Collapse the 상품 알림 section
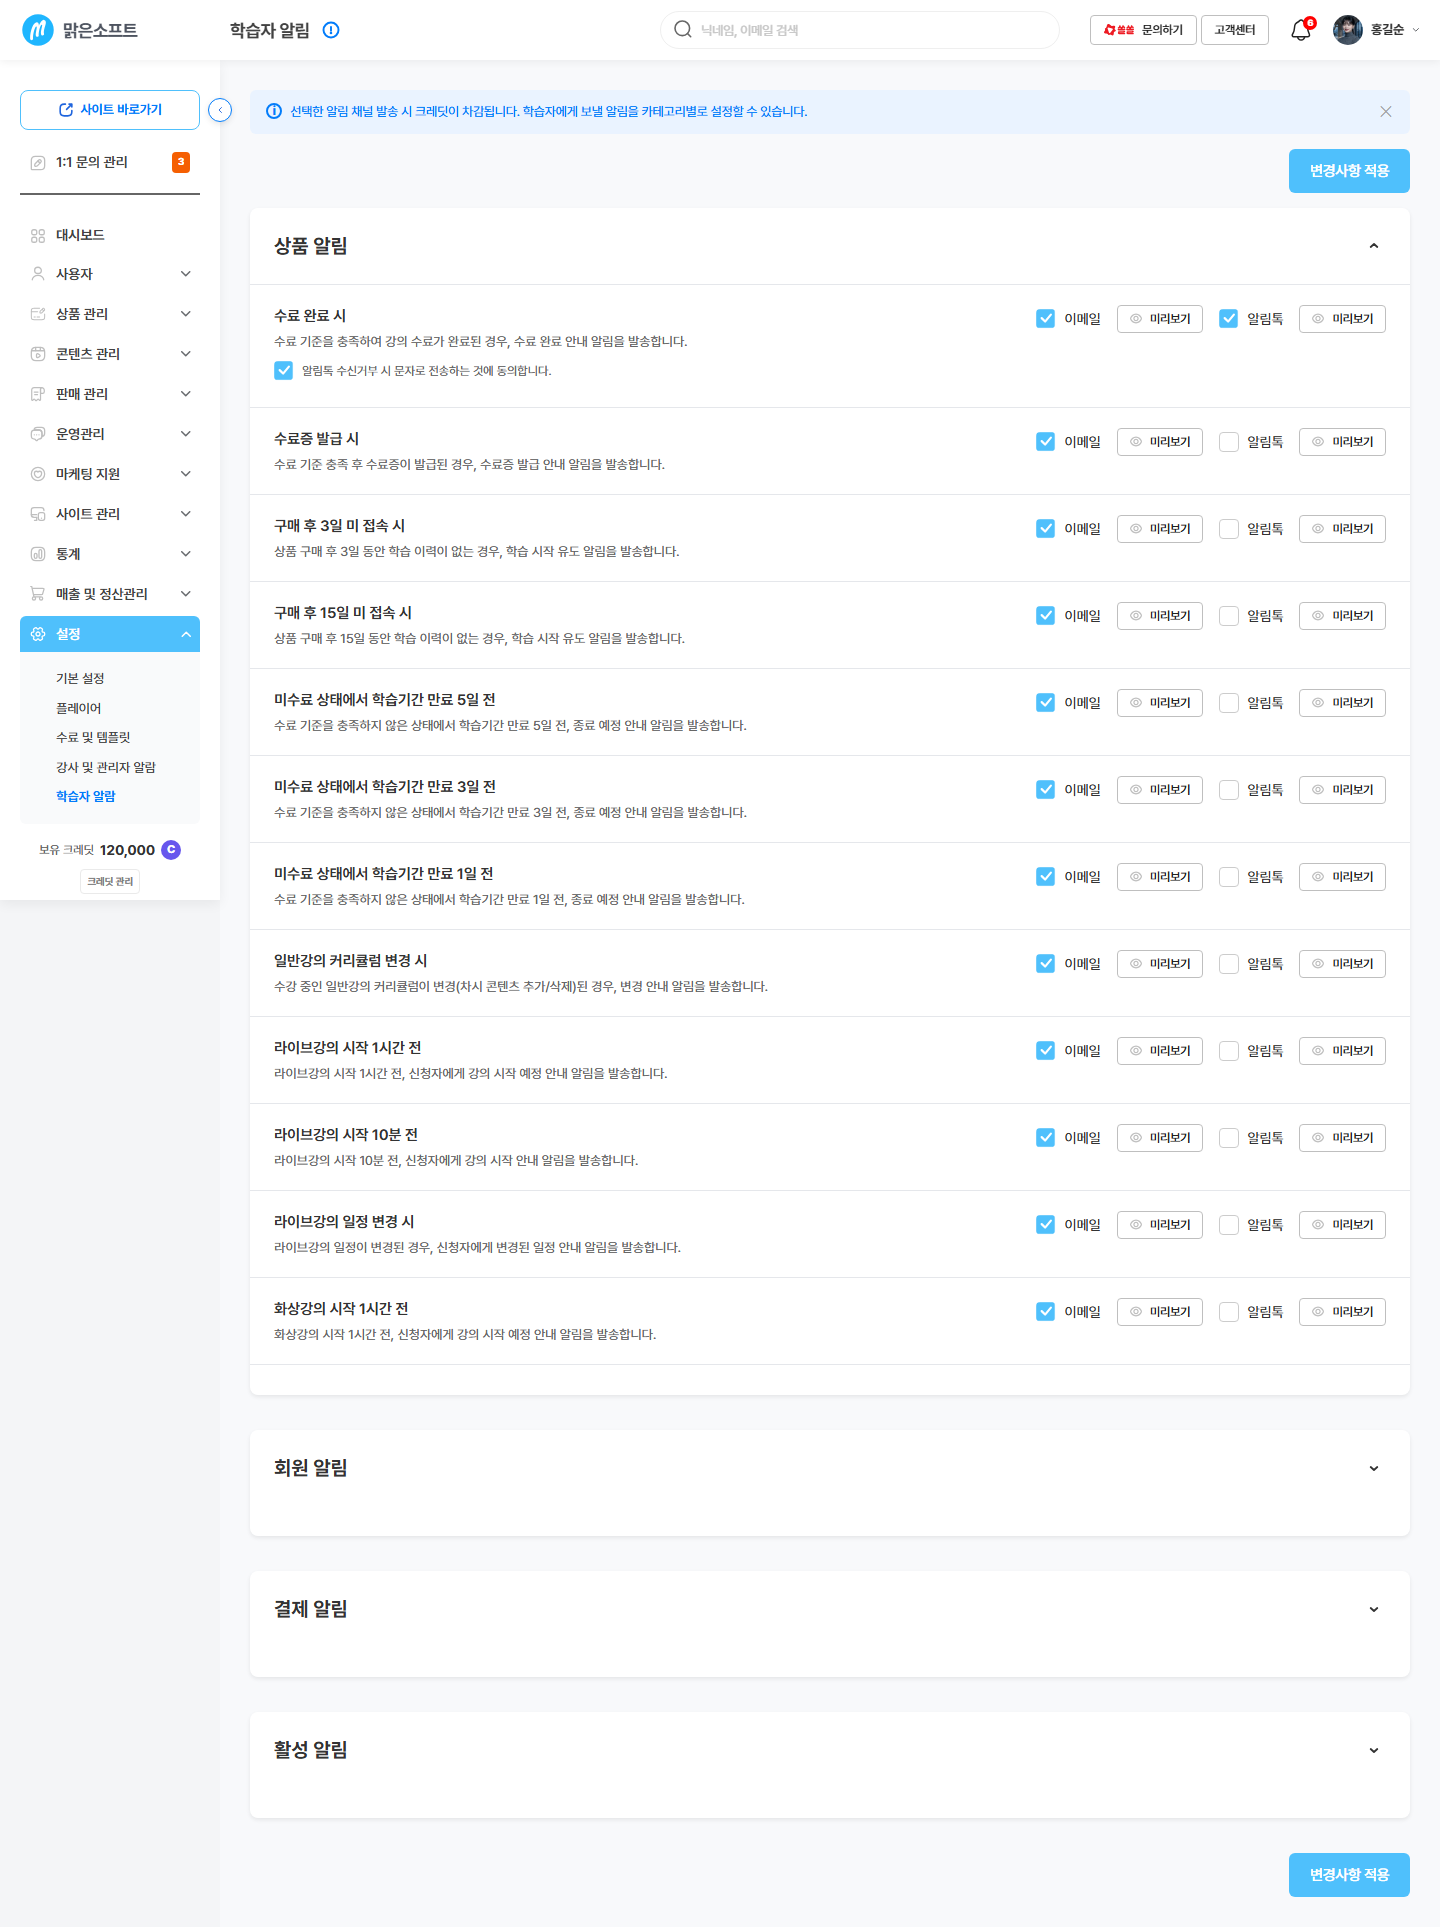 tap(1374, 246)
